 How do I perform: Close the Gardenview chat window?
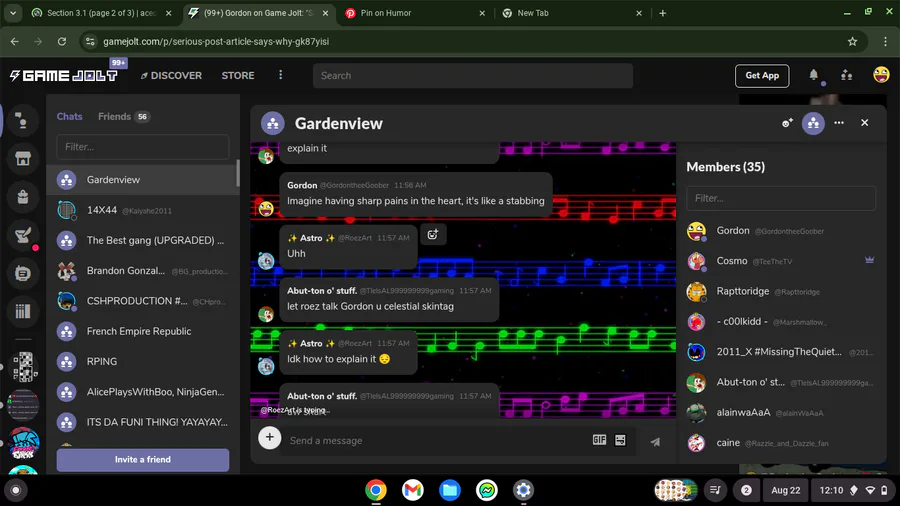[x=865, y=123]
